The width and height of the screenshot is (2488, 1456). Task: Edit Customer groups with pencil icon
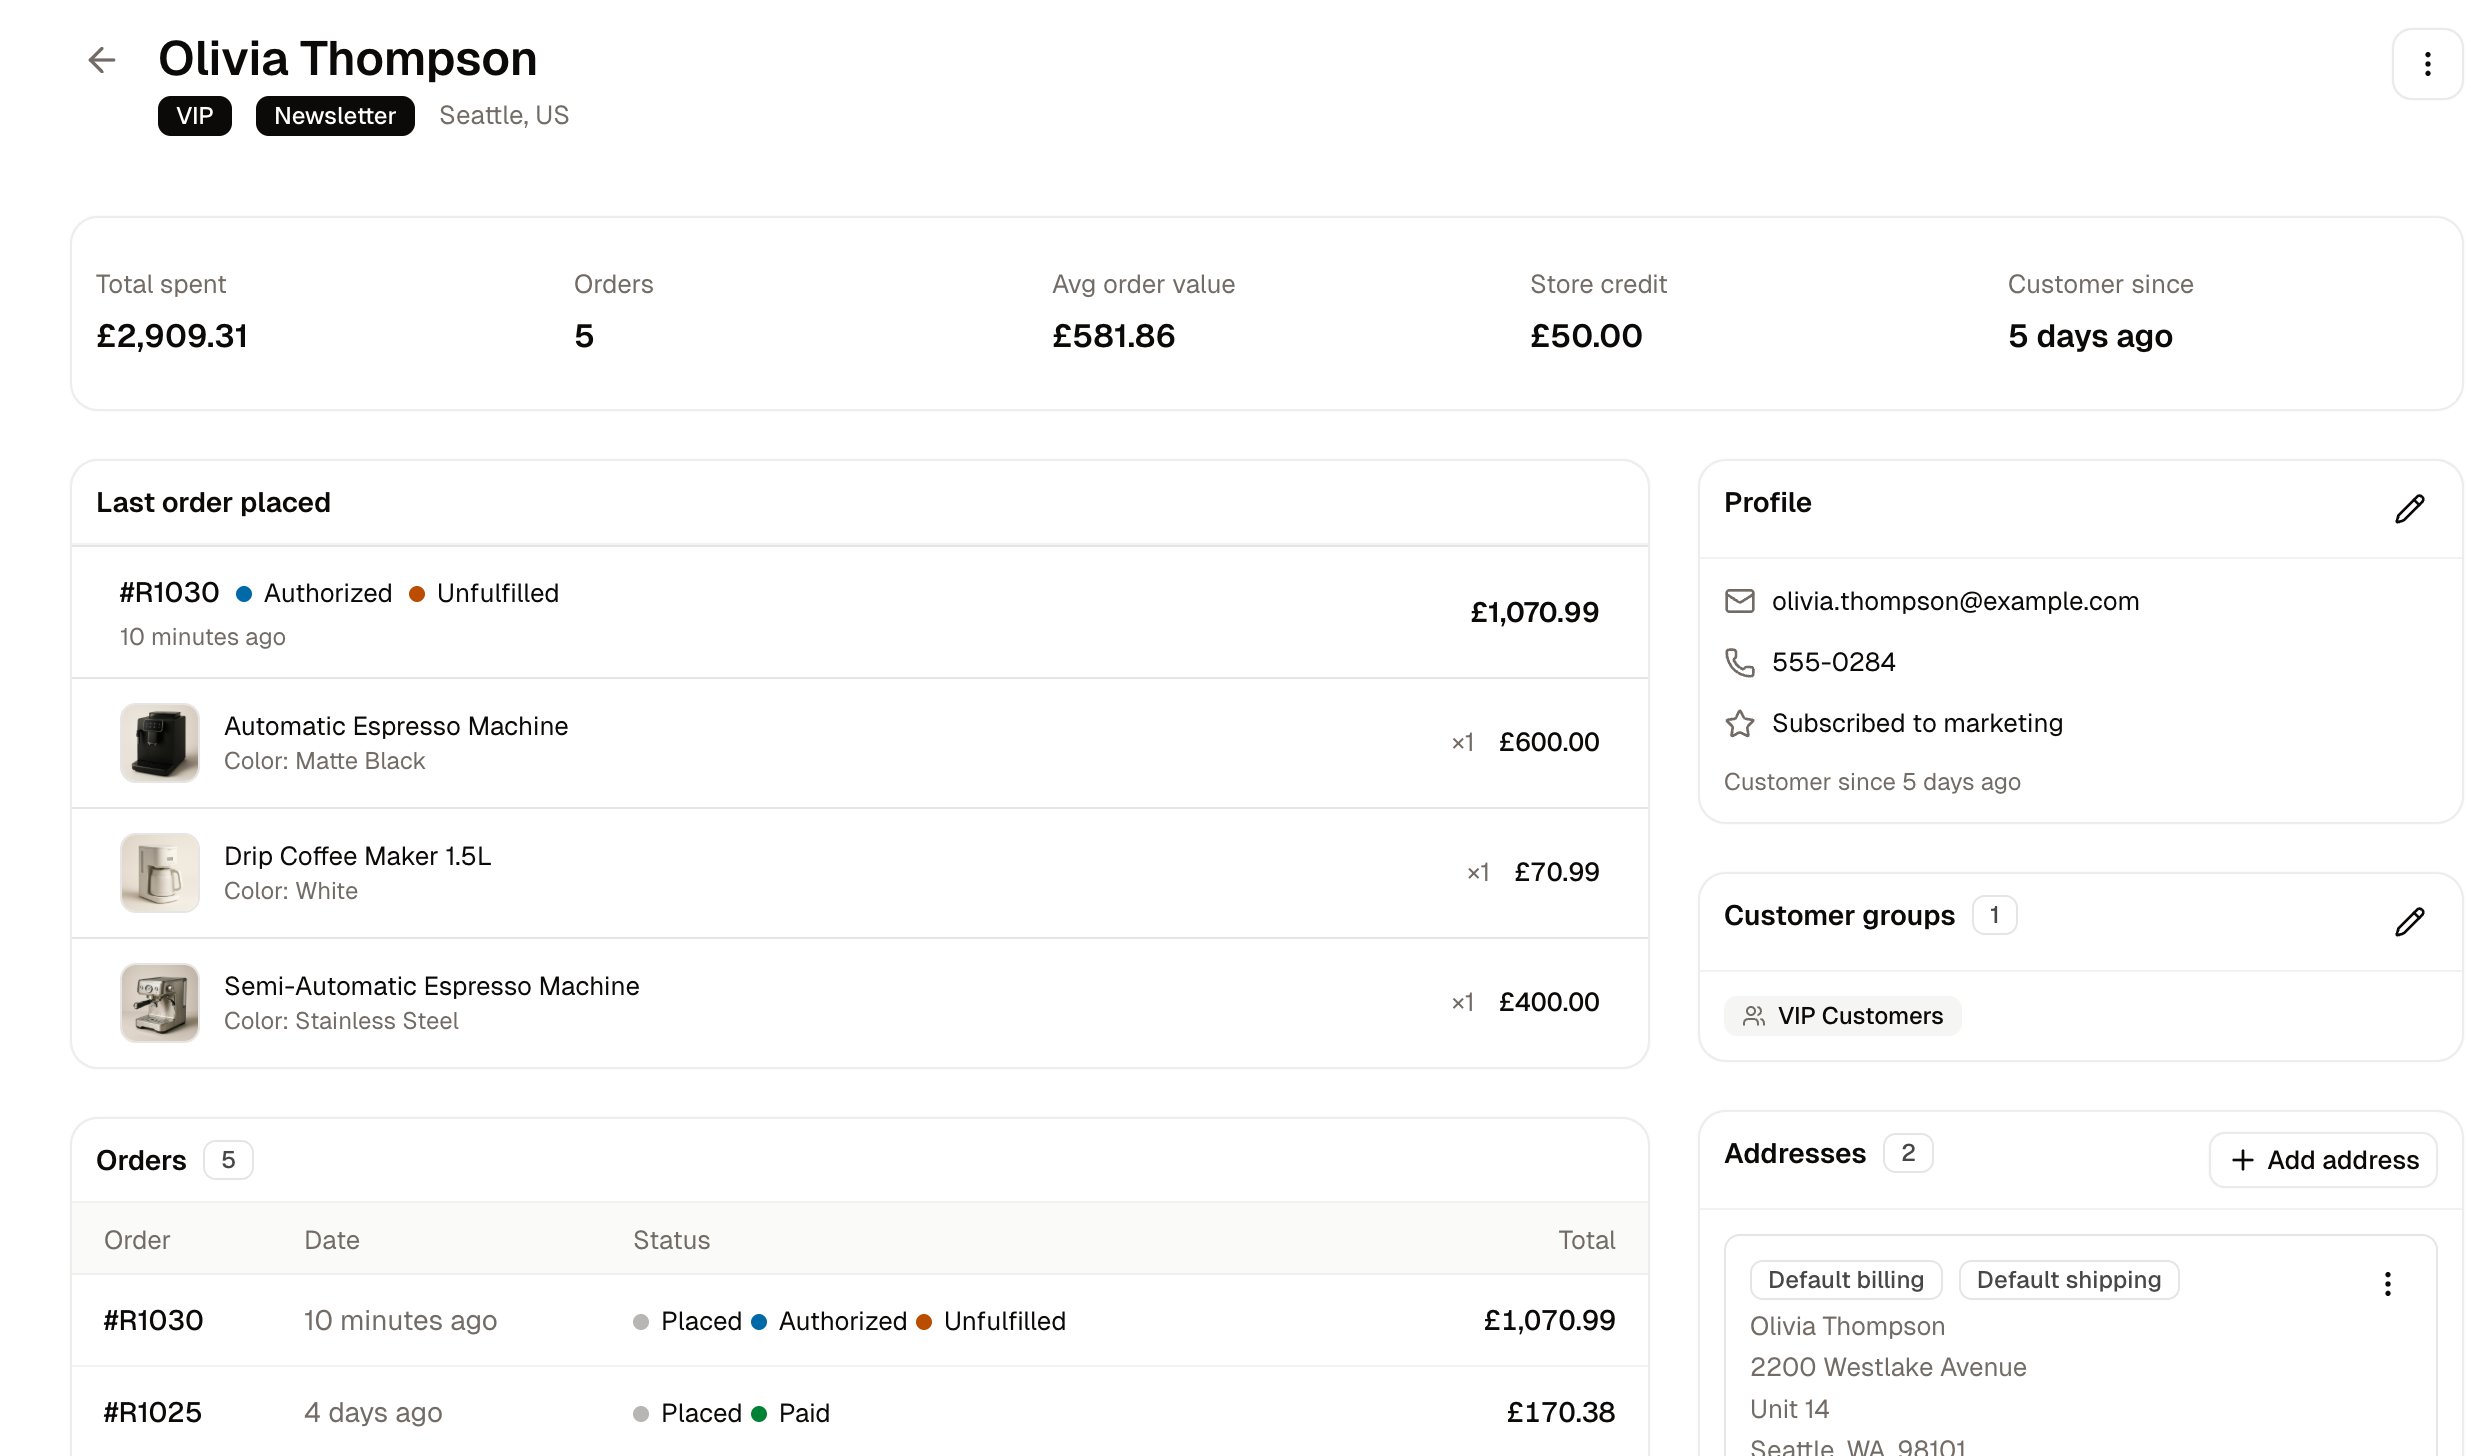[2410, 922]
